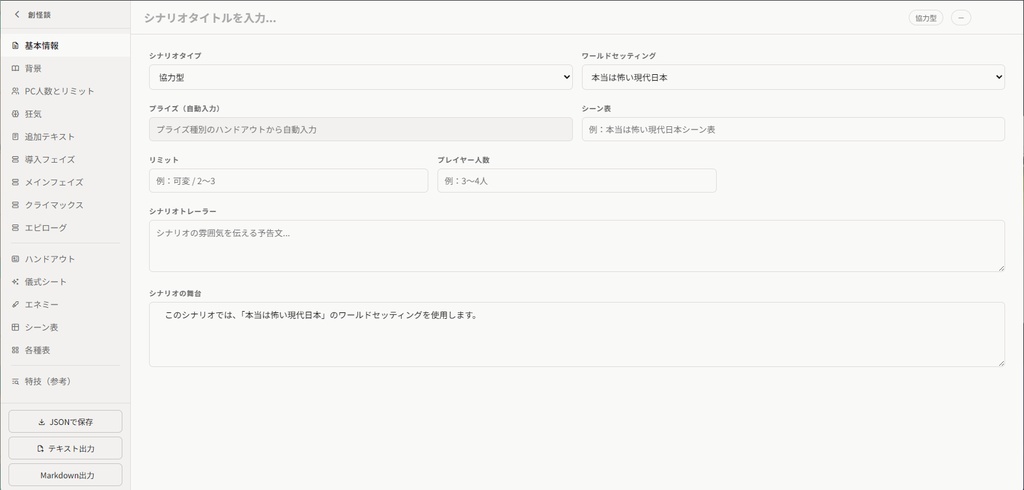This screenshot has width=1024, height=490.
Task: Click the シナリオの舞台 text area
Action: click(577, 335)
